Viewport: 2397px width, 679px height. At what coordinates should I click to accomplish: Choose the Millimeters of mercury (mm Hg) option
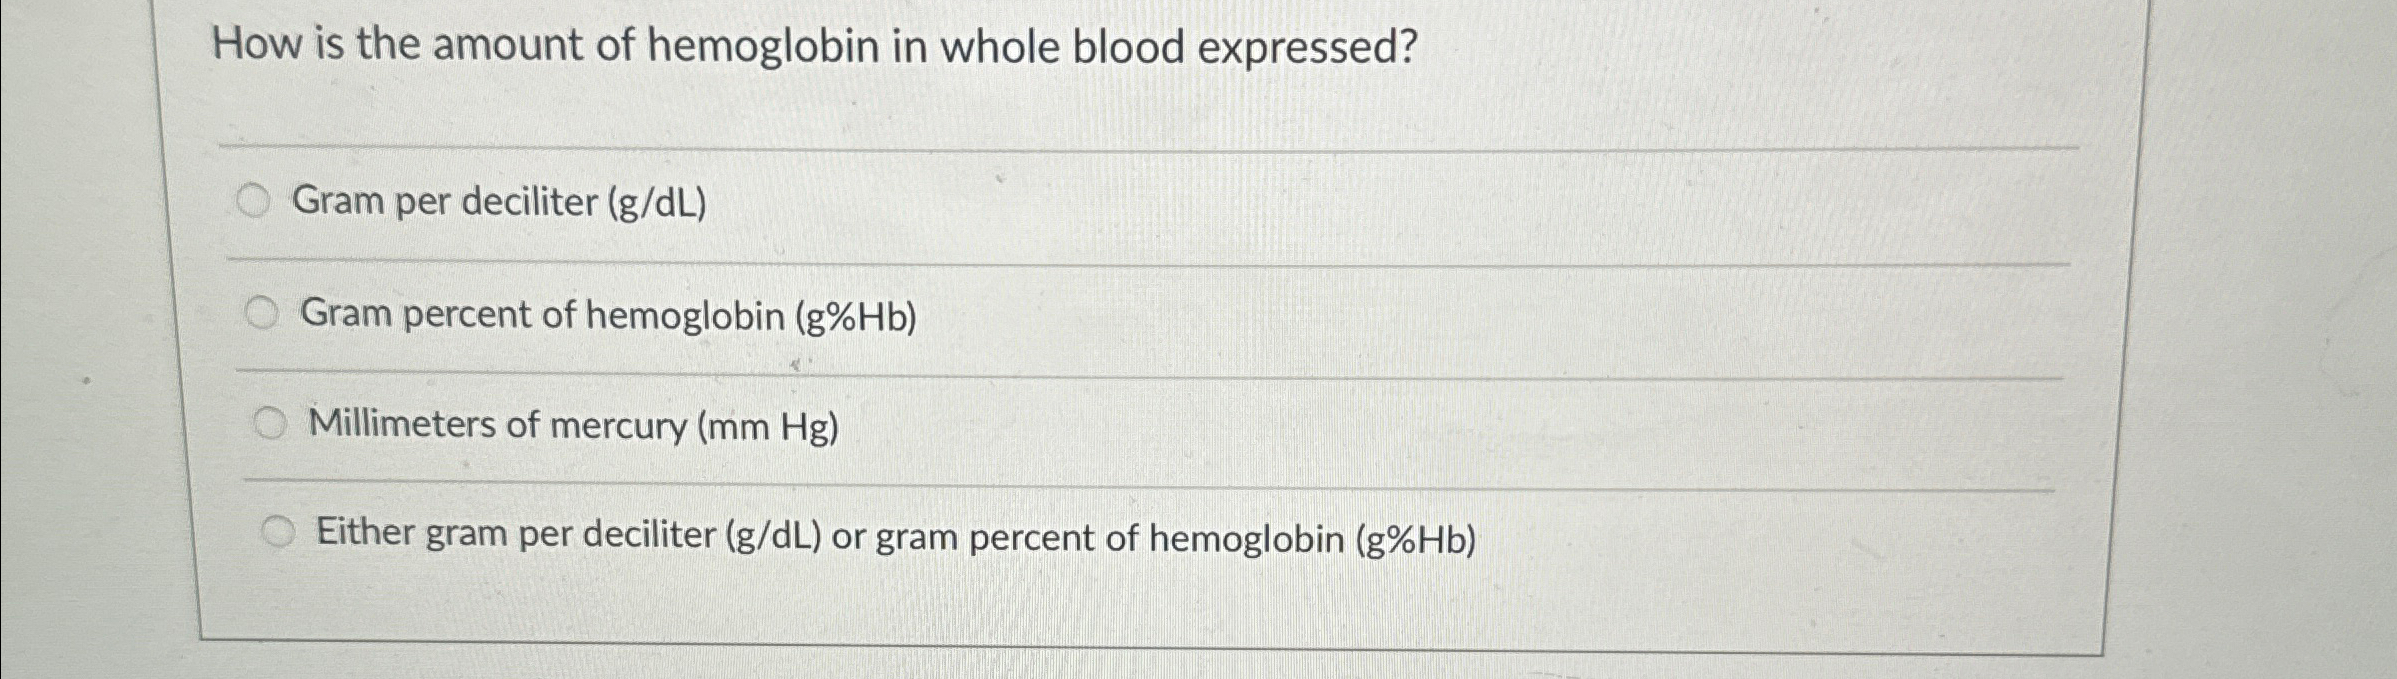point(271,422)
